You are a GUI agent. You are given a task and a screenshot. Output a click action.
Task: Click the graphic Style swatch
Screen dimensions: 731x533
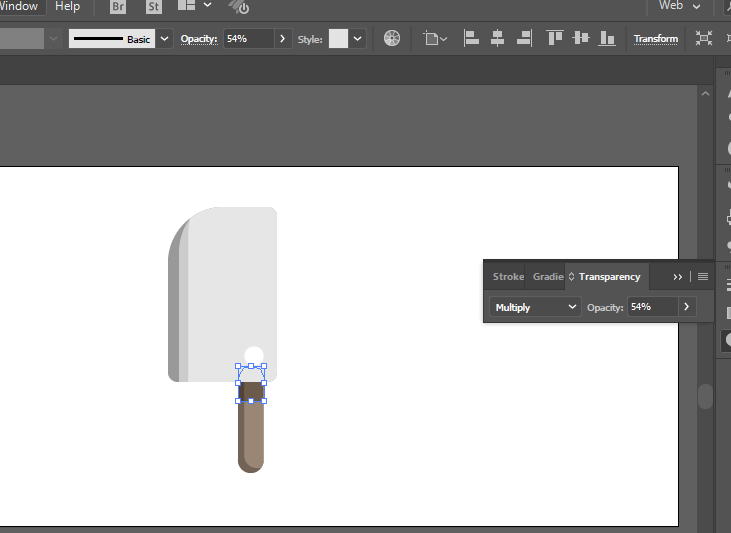(338, 39)
